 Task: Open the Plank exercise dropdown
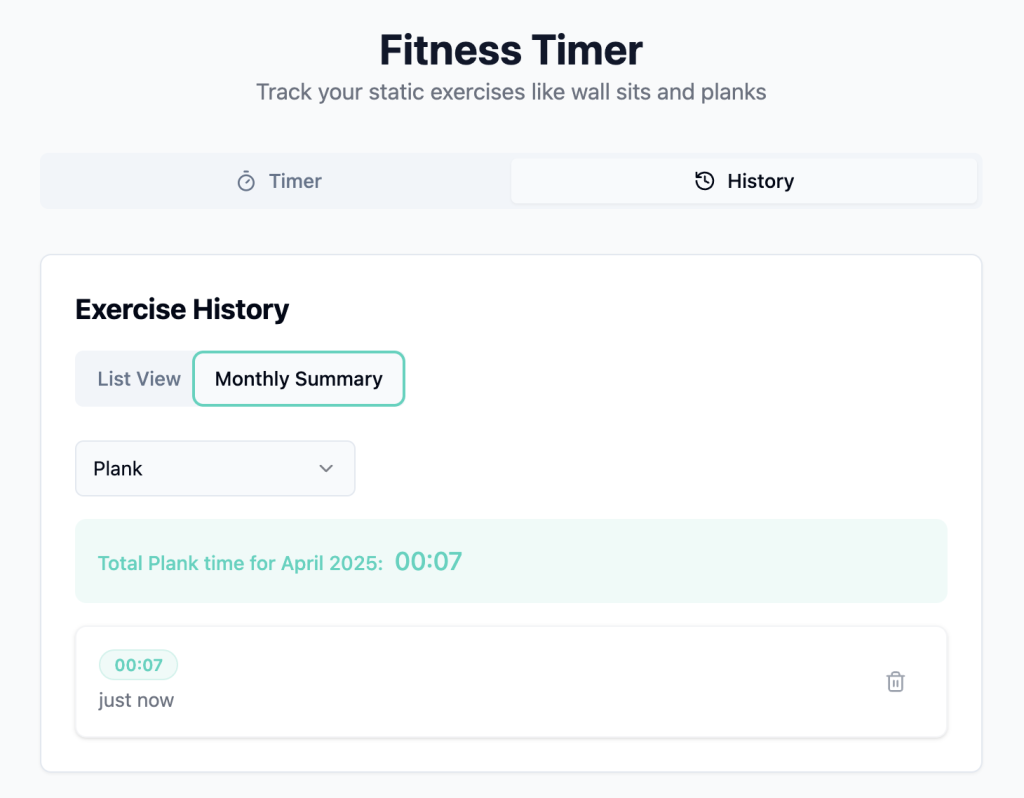point(215,468)
